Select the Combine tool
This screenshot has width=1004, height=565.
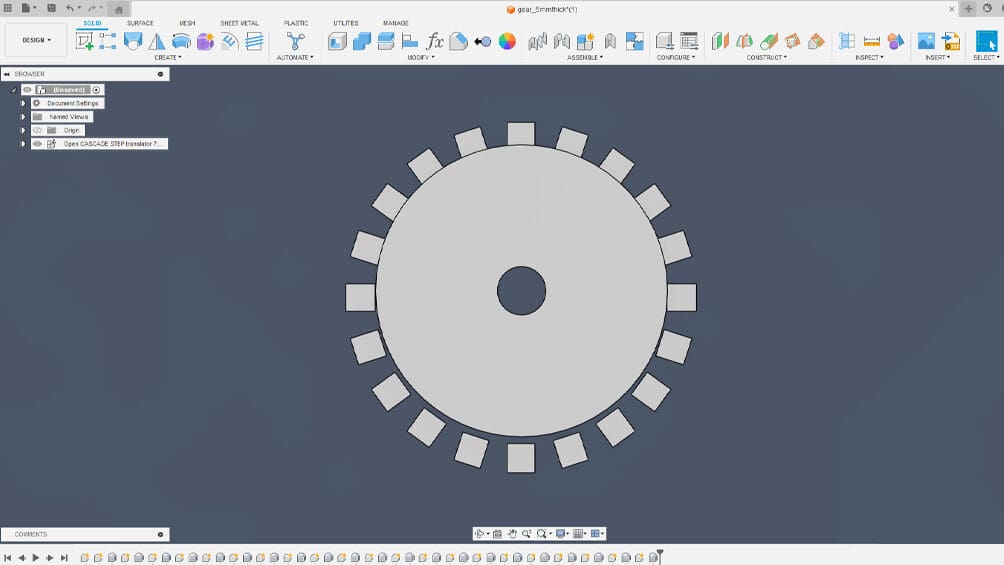(362, 41)
